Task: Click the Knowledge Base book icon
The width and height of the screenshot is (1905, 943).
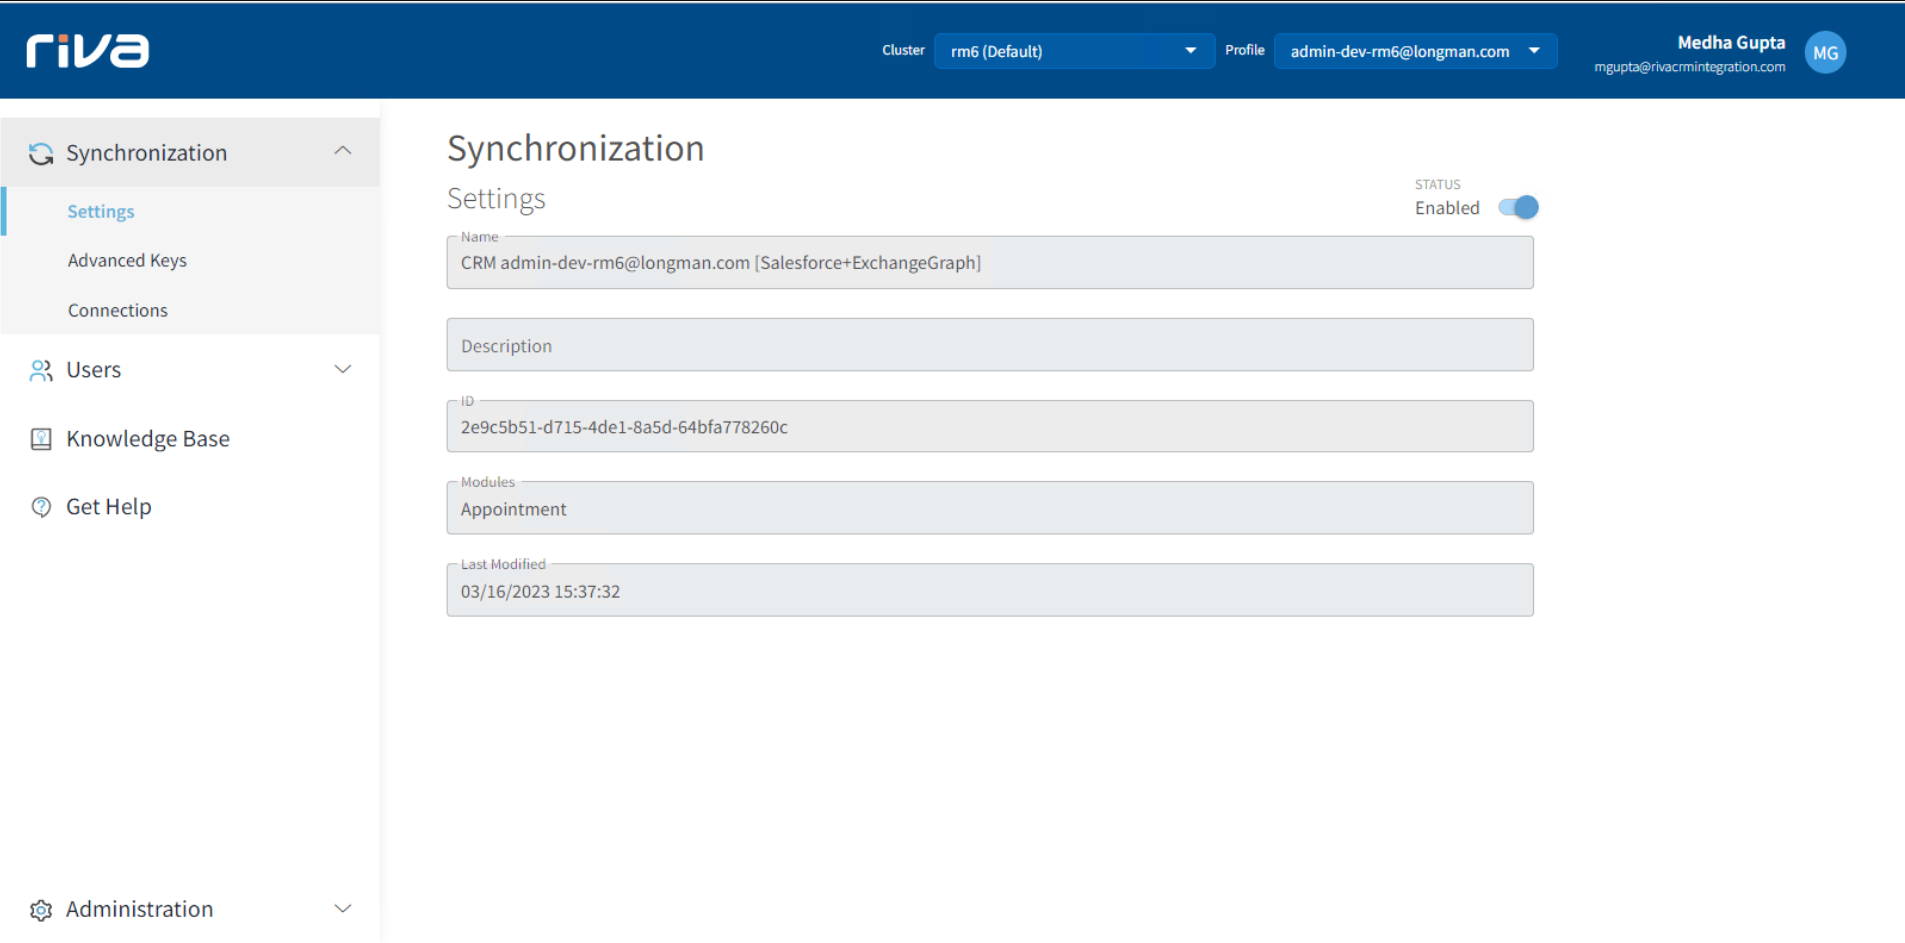Action: coord(41,439)
